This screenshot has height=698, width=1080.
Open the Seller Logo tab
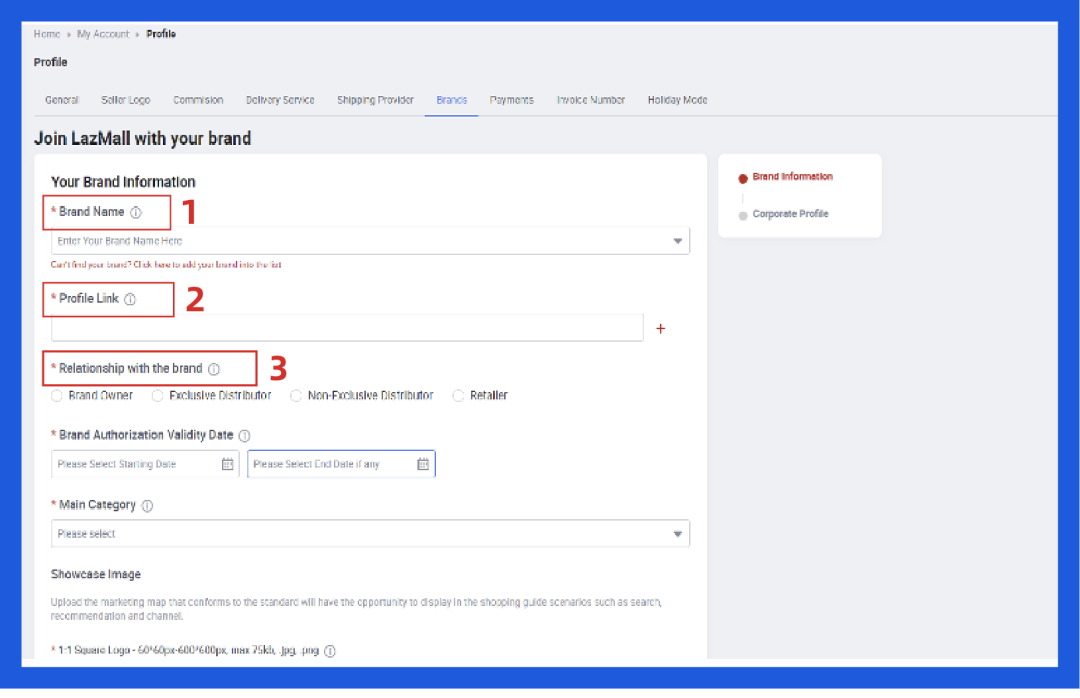125,100
